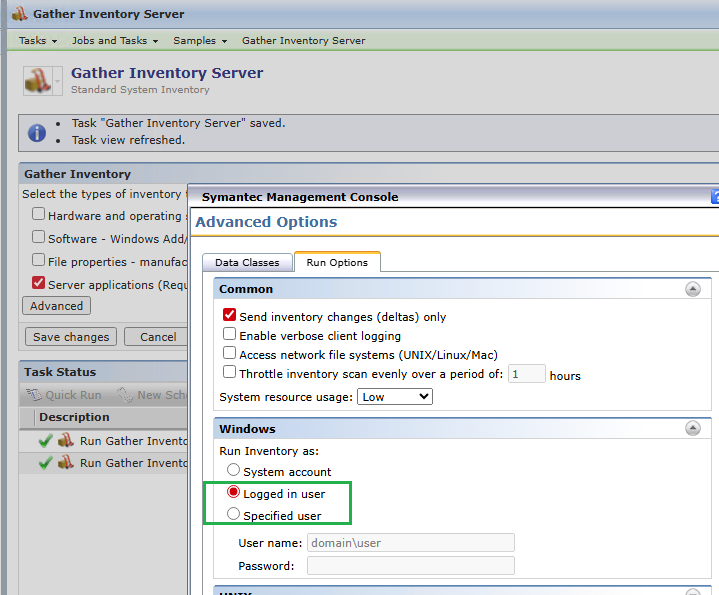Switch to the Data Classes tab

pos(247,263)
